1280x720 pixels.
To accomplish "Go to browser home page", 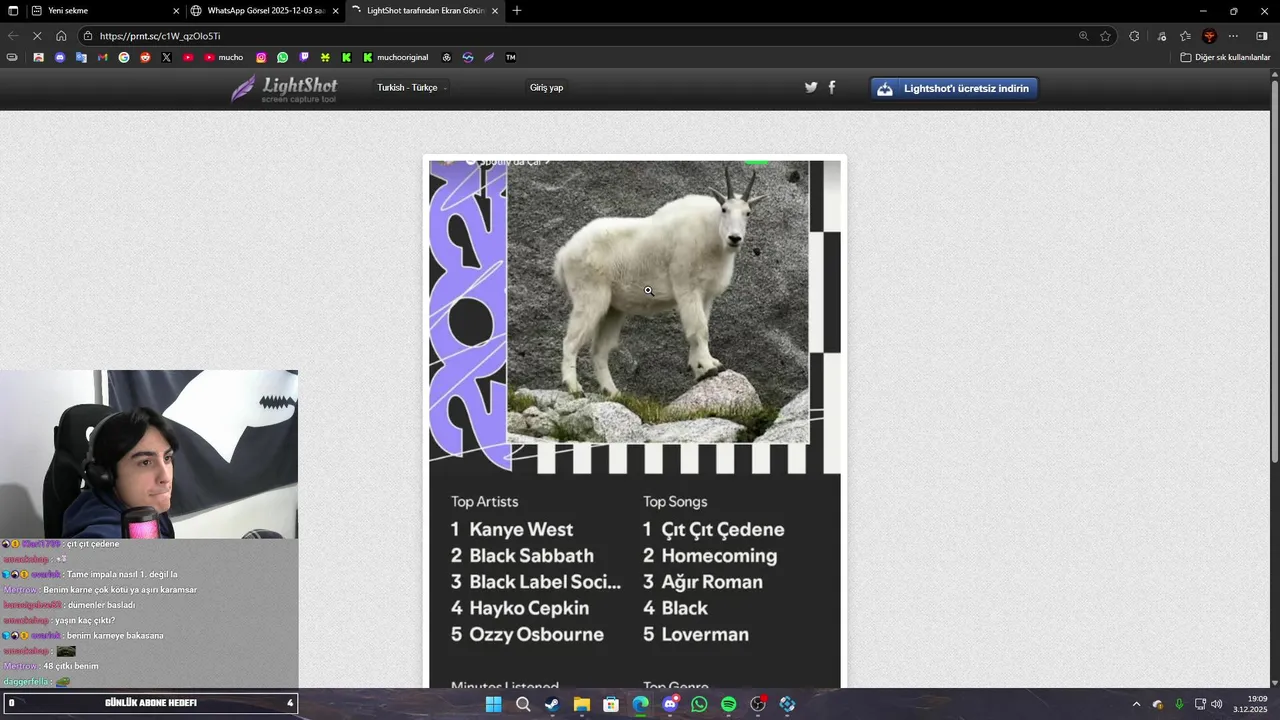I will click(x=61, y=36).
